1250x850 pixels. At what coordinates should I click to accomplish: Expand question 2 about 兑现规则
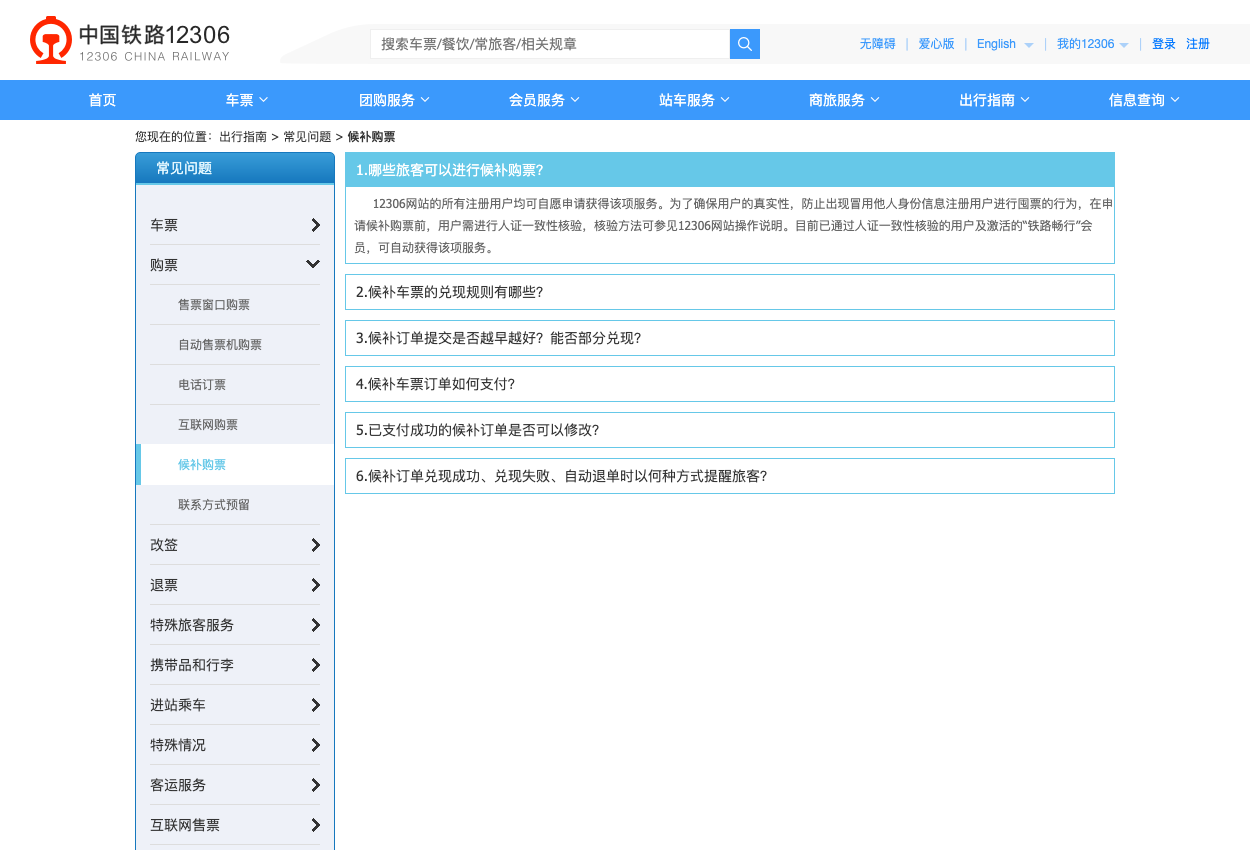[730, 292]
